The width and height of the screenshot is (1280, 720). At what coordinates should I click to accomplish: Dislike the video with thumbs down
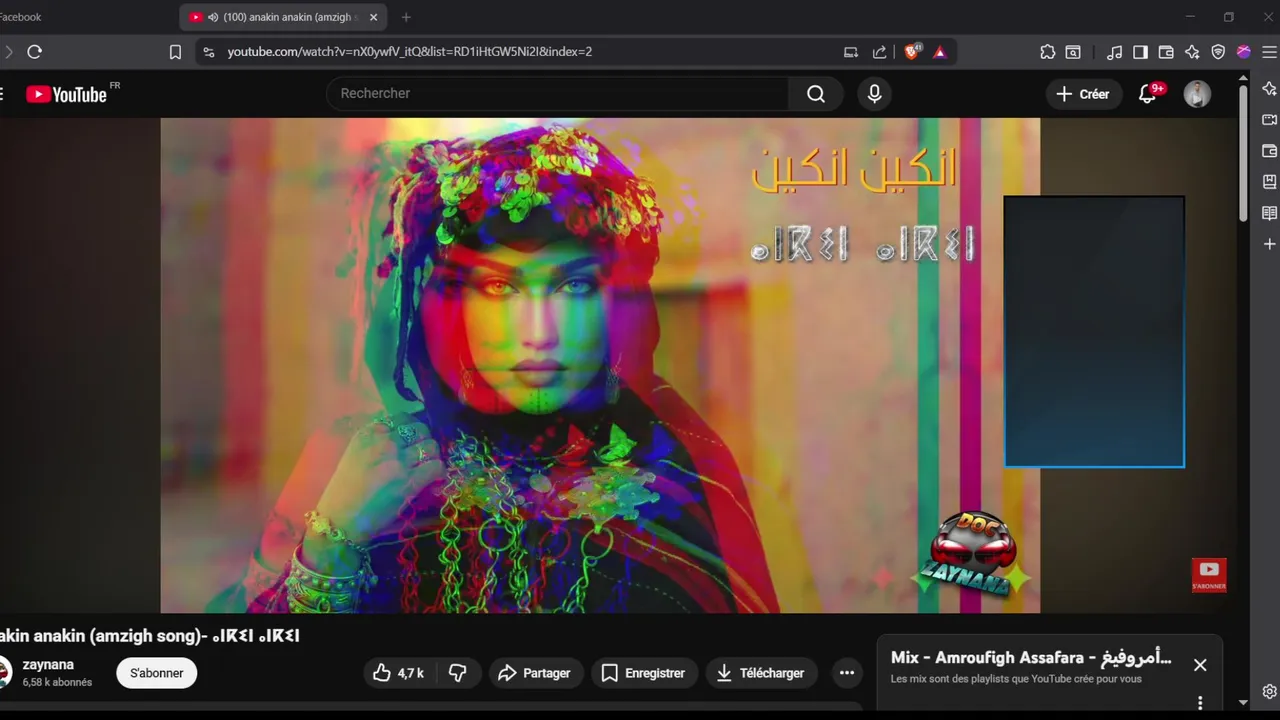458,673
